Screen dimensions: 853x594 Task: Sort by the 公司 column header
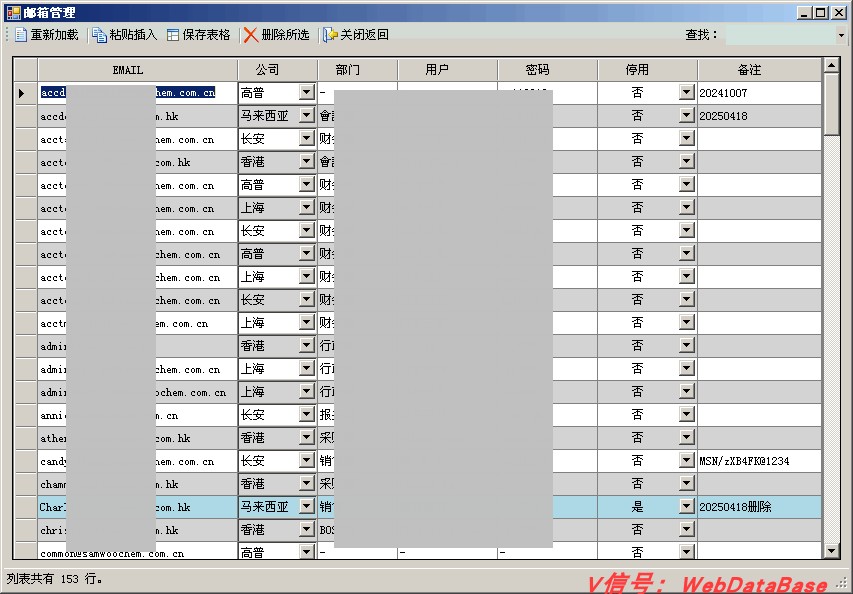pos(277,70)
